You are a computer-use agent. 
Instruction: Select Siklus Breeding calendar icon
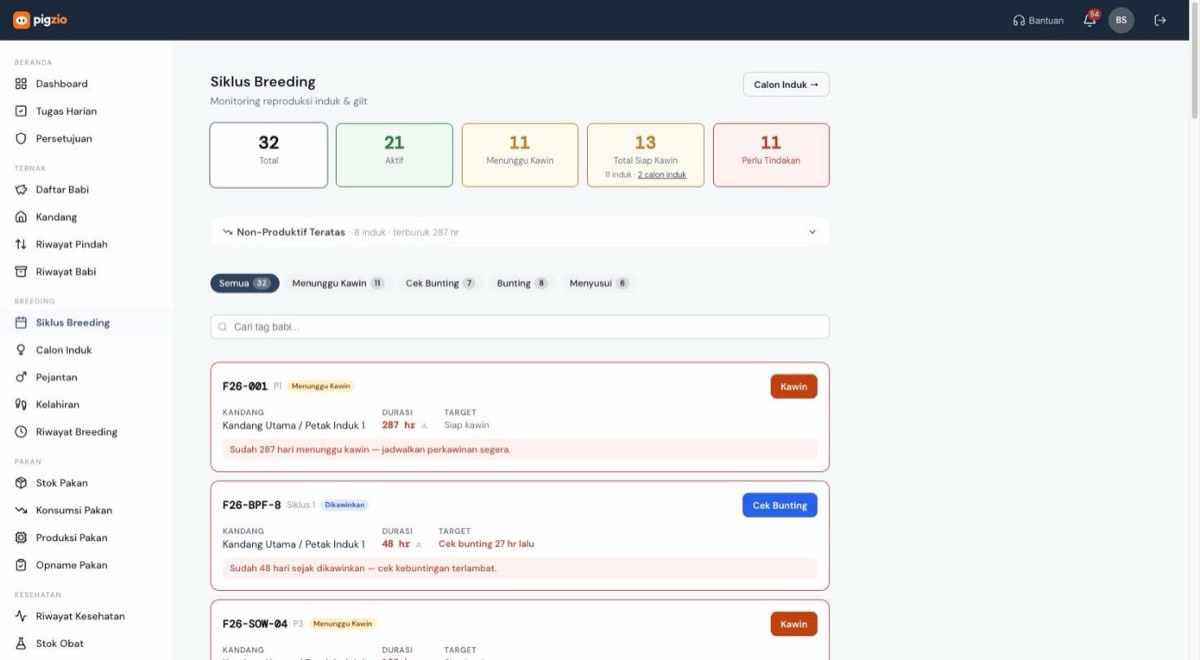pyautogui.click(x=21, y=323)
